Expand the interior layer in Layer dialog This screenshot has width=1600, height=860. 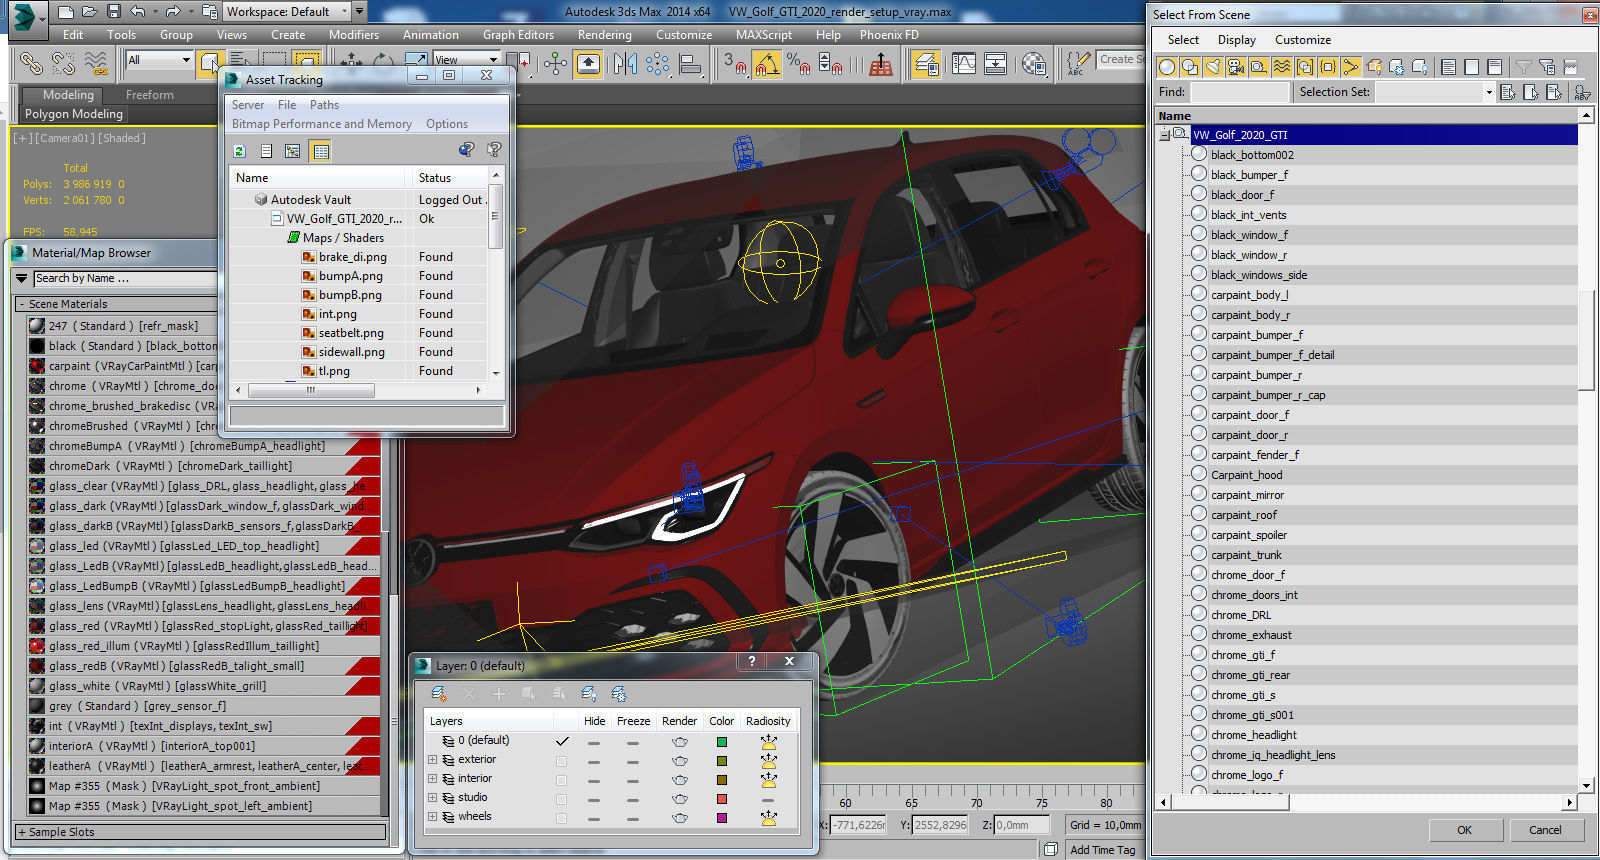click(433, 779)
